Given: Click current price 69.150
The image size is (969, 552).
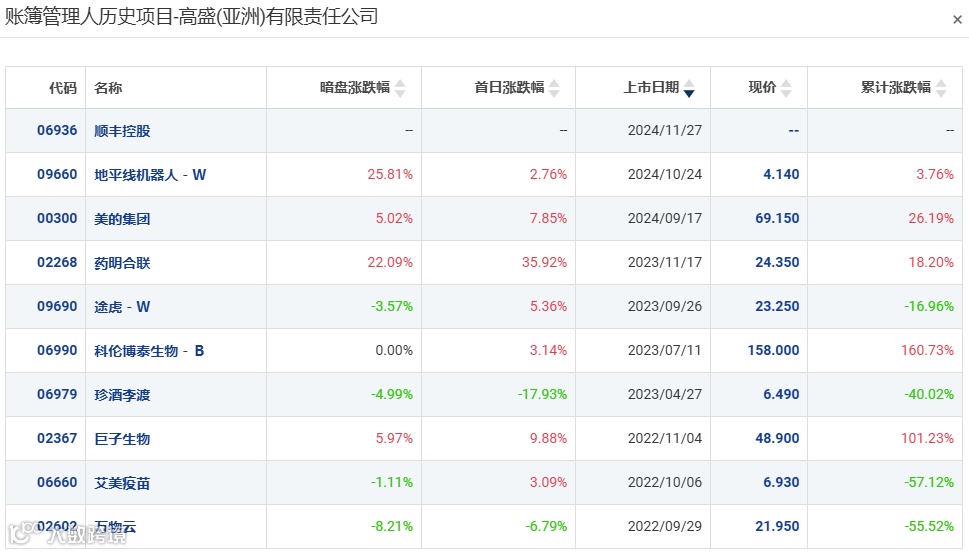Looking at the screenshot, I should (777, 218).
